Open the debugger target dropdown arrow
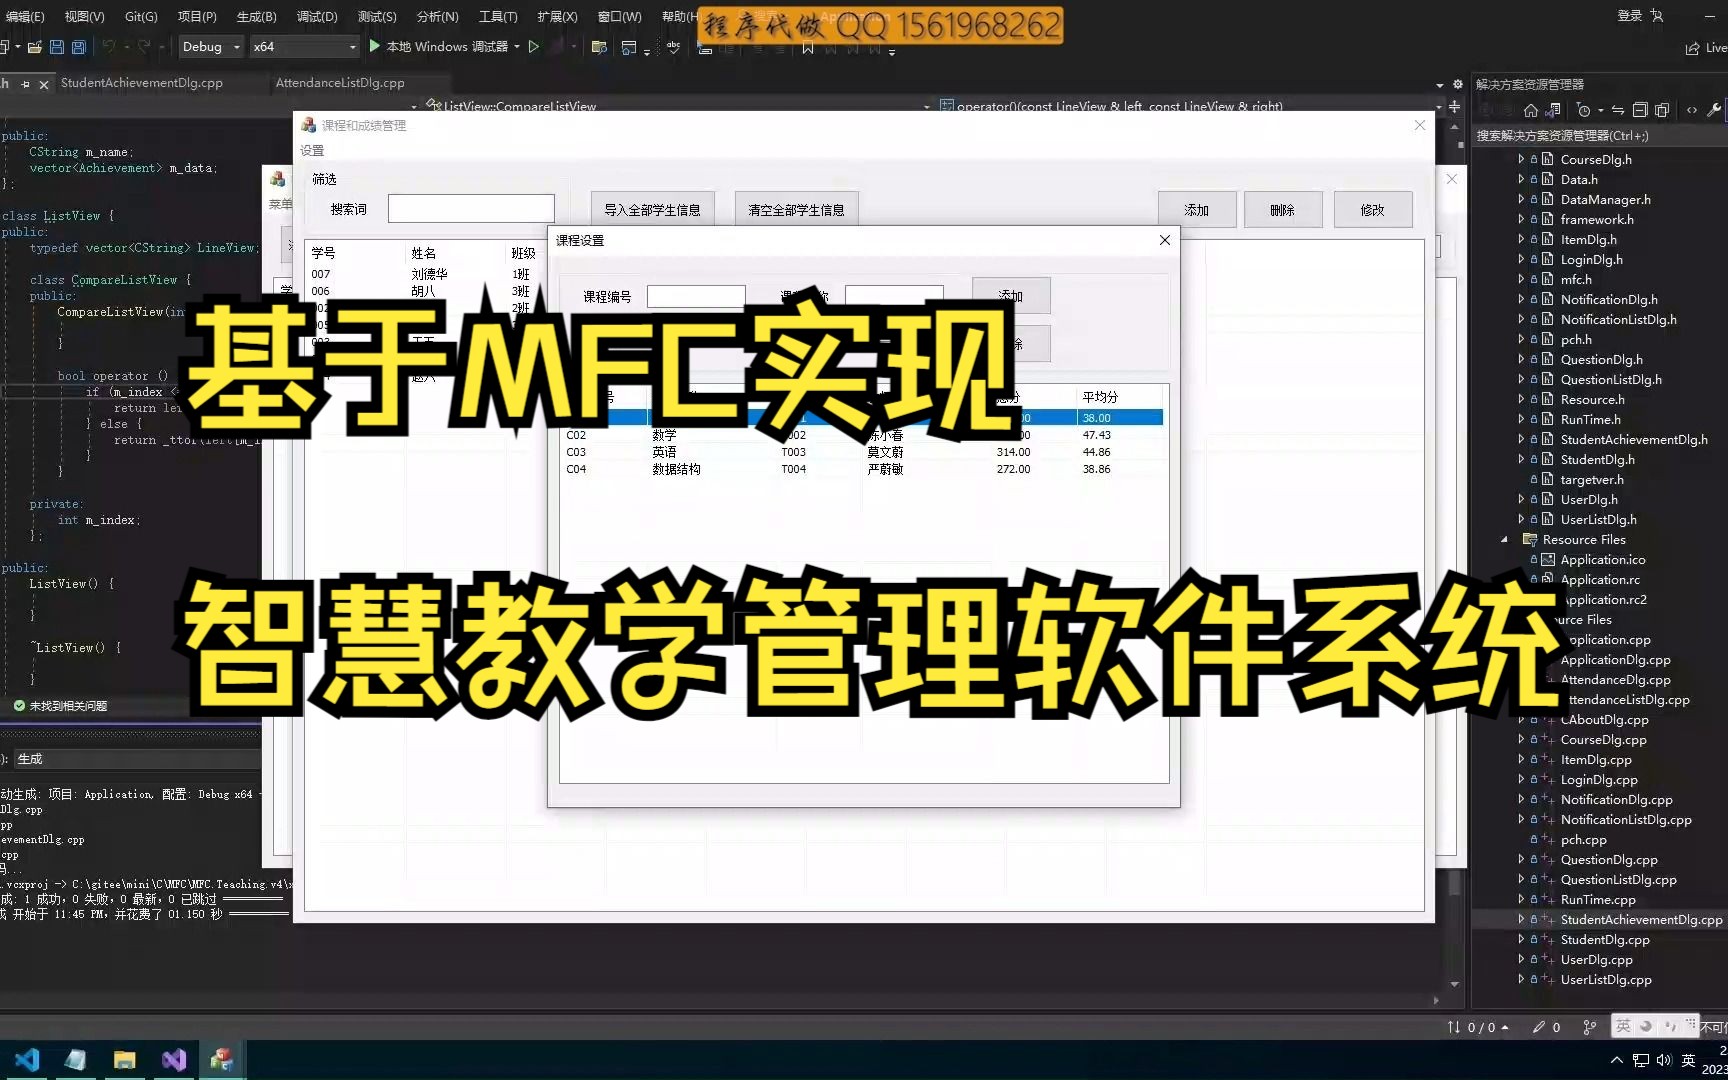Viewport: 1728px width, 1080px height. point(517,47)
